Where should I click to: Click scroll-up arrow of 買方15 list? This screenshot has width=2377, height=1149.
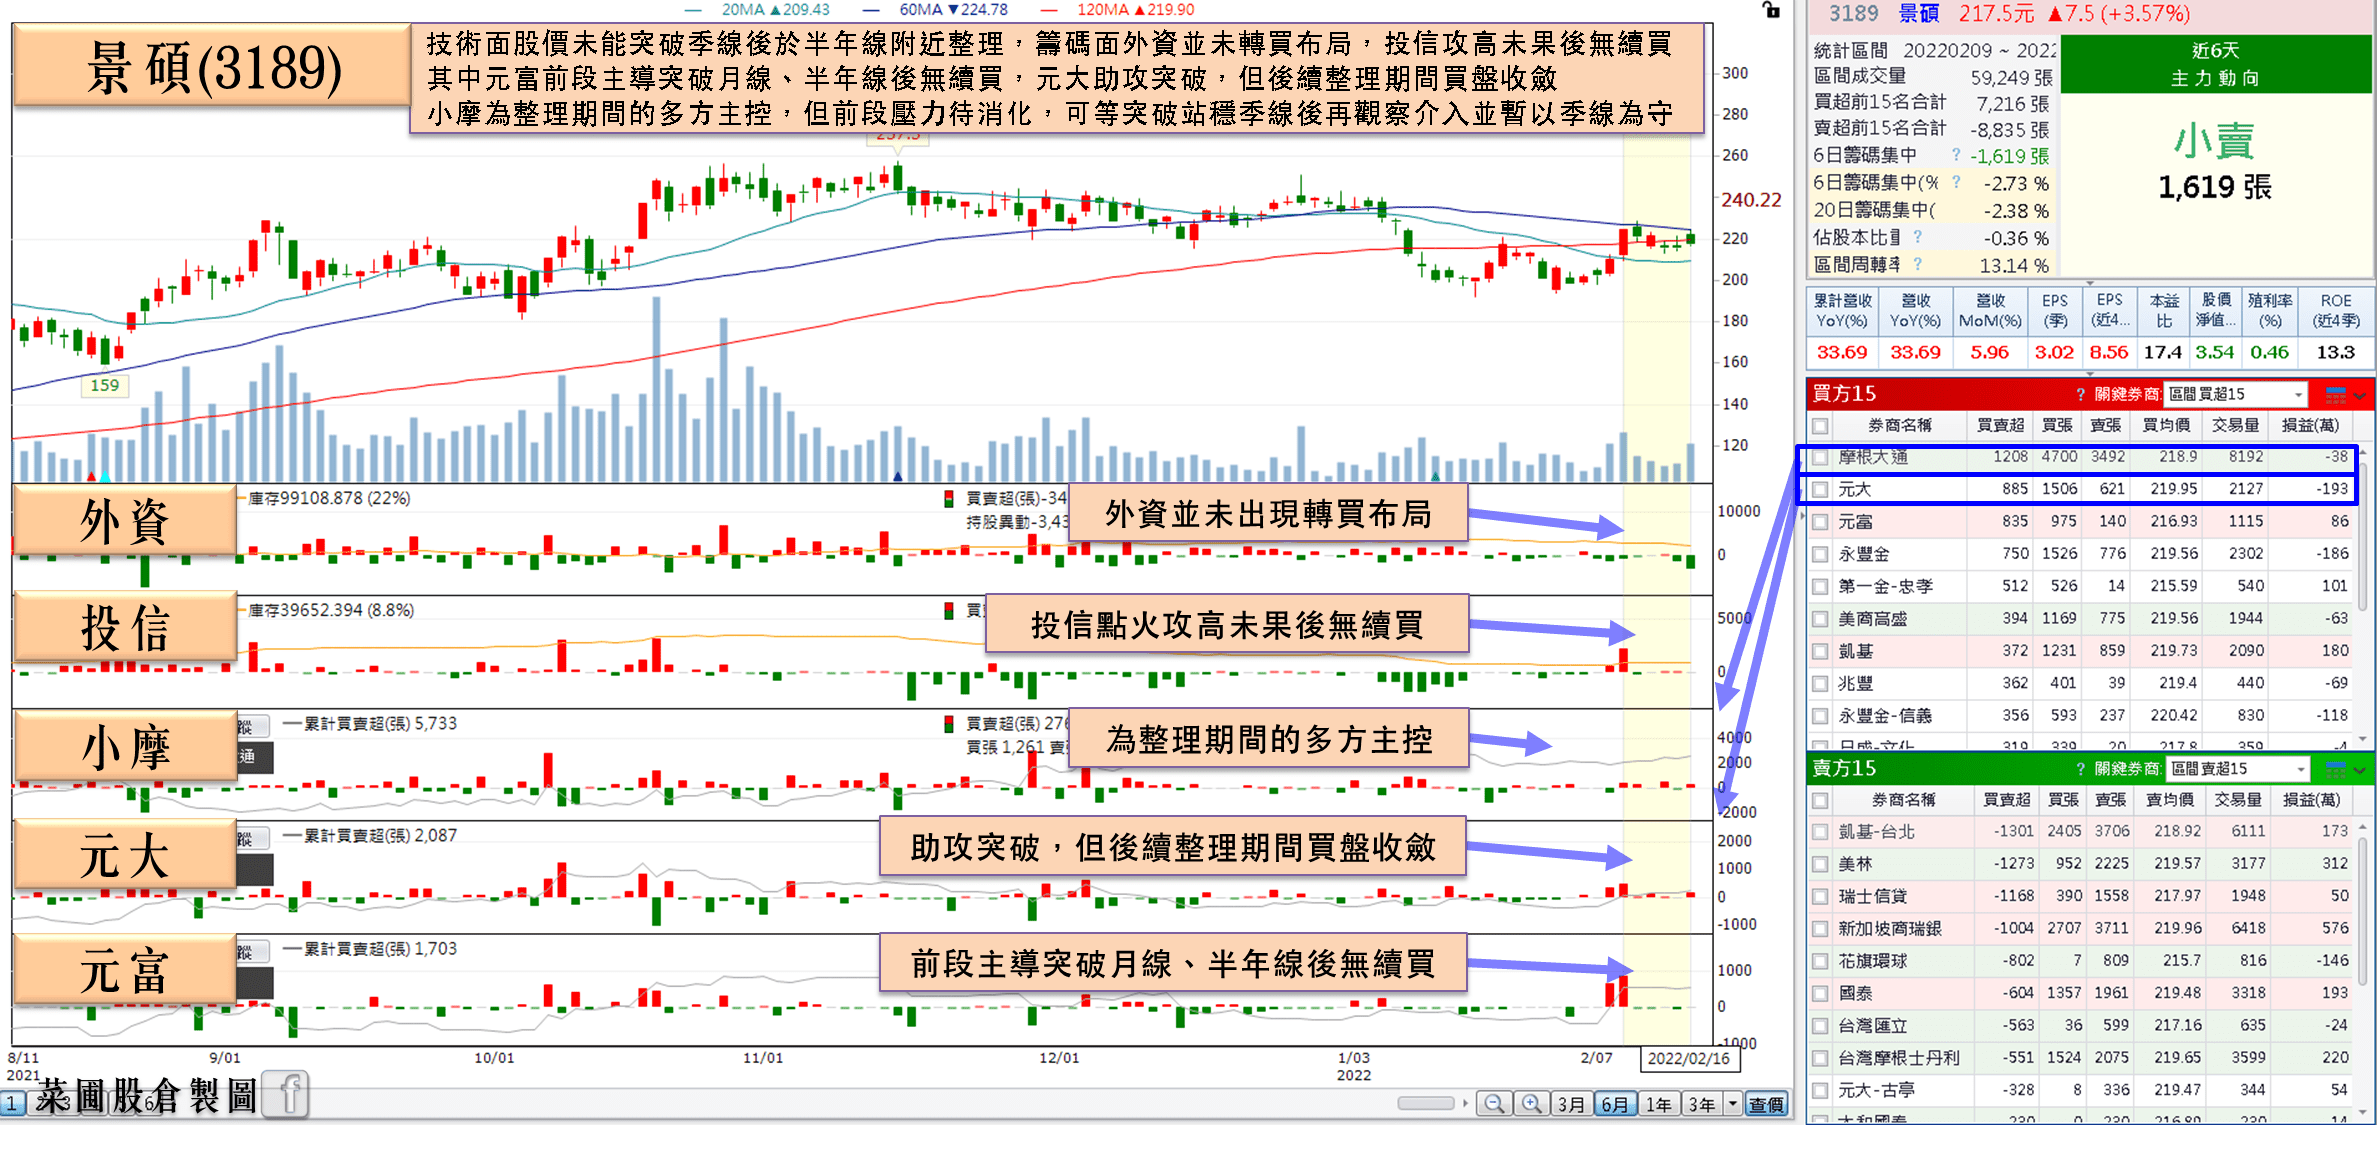[x=2363, y=452]
